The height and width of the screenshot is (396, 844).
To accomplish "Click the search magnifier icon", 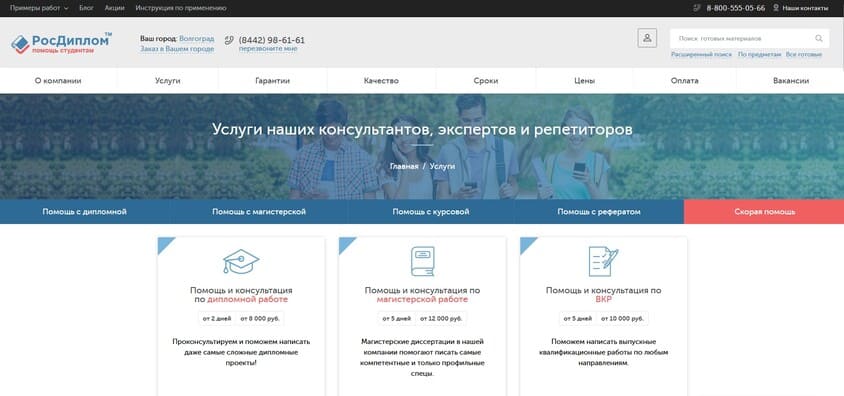I will 819,38.
